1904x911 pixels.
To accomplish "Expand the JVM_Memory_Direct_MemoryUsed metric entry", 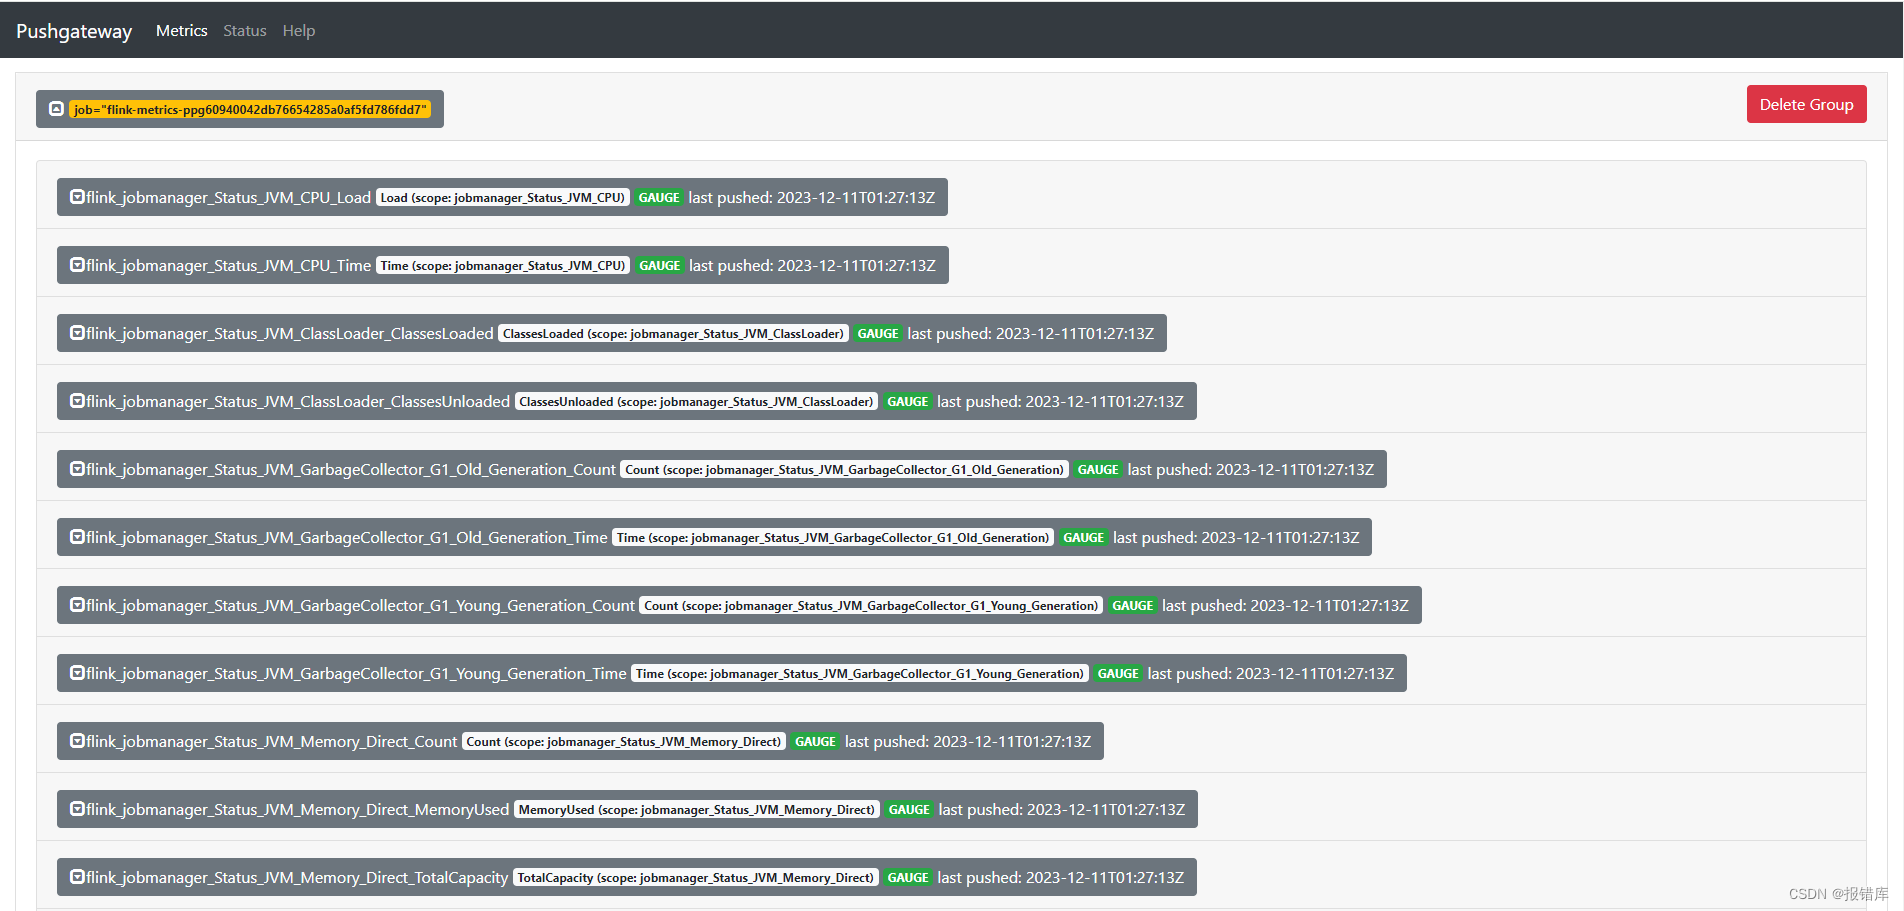I will [x=77, y=809].
